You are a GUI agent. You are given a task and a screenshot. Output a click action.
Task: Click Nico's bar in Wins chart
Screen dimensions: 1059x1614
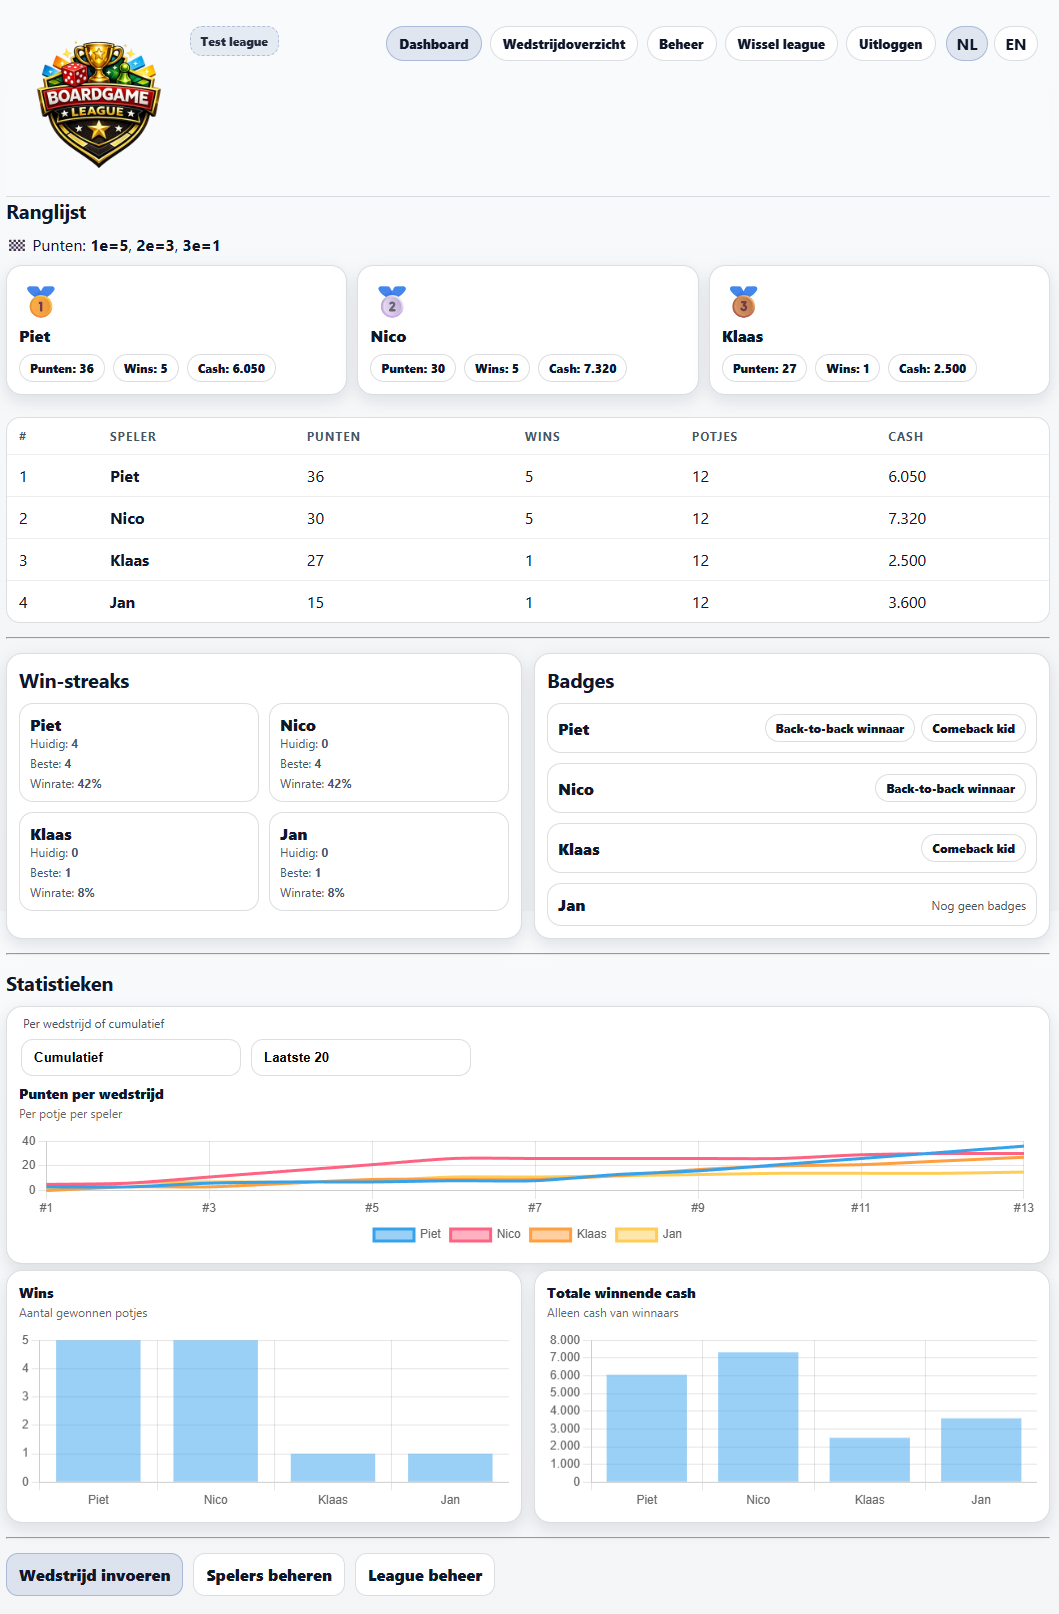pyautogui.click(x=215, y=1410)
